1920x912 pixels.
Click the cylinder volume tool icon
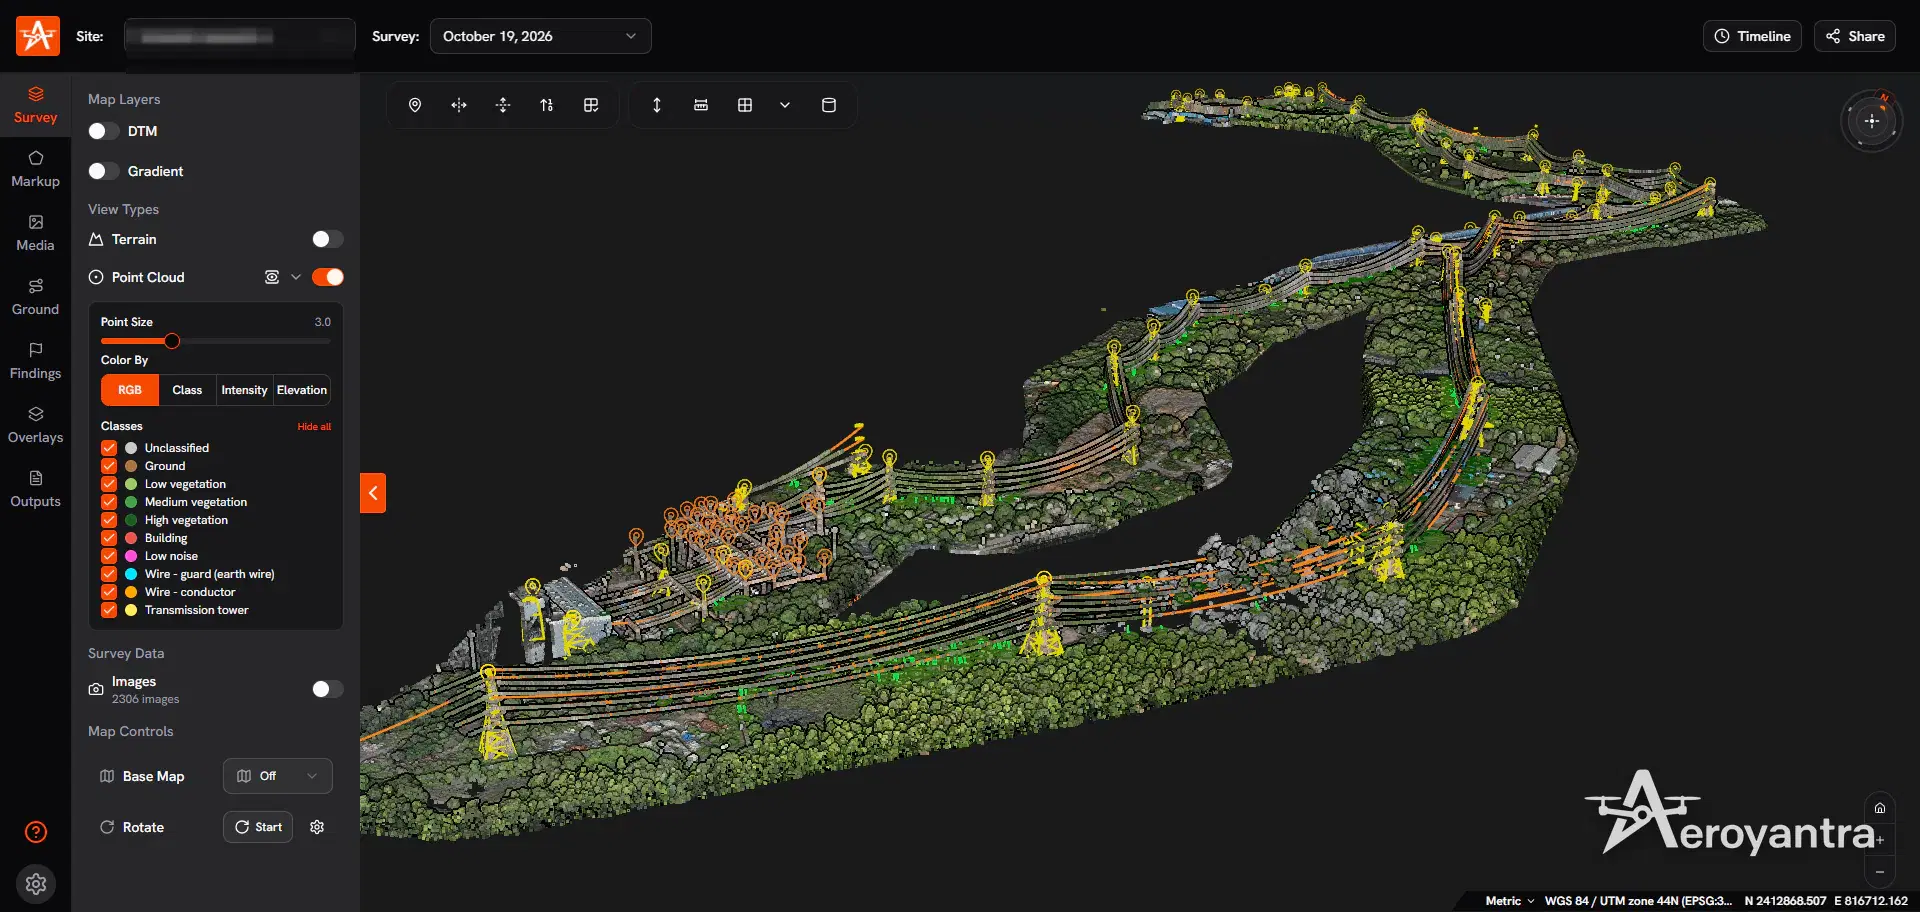[x=829, y=105]
